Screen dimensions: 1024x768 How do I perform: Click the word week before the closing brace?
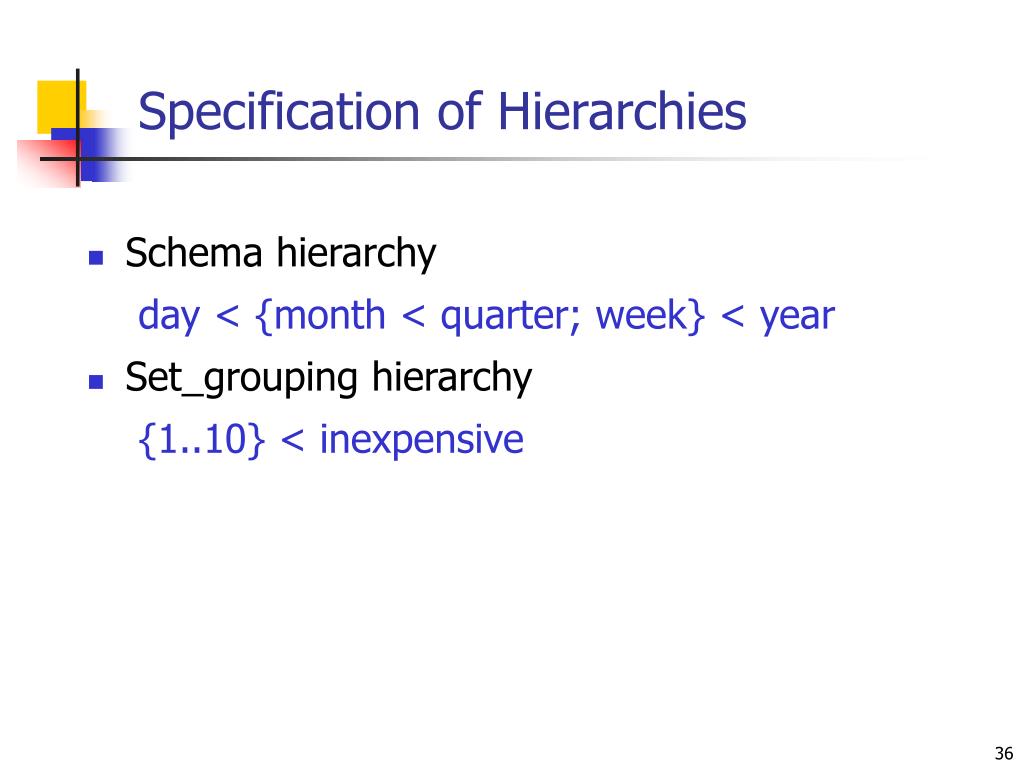[x=643, y=315]
